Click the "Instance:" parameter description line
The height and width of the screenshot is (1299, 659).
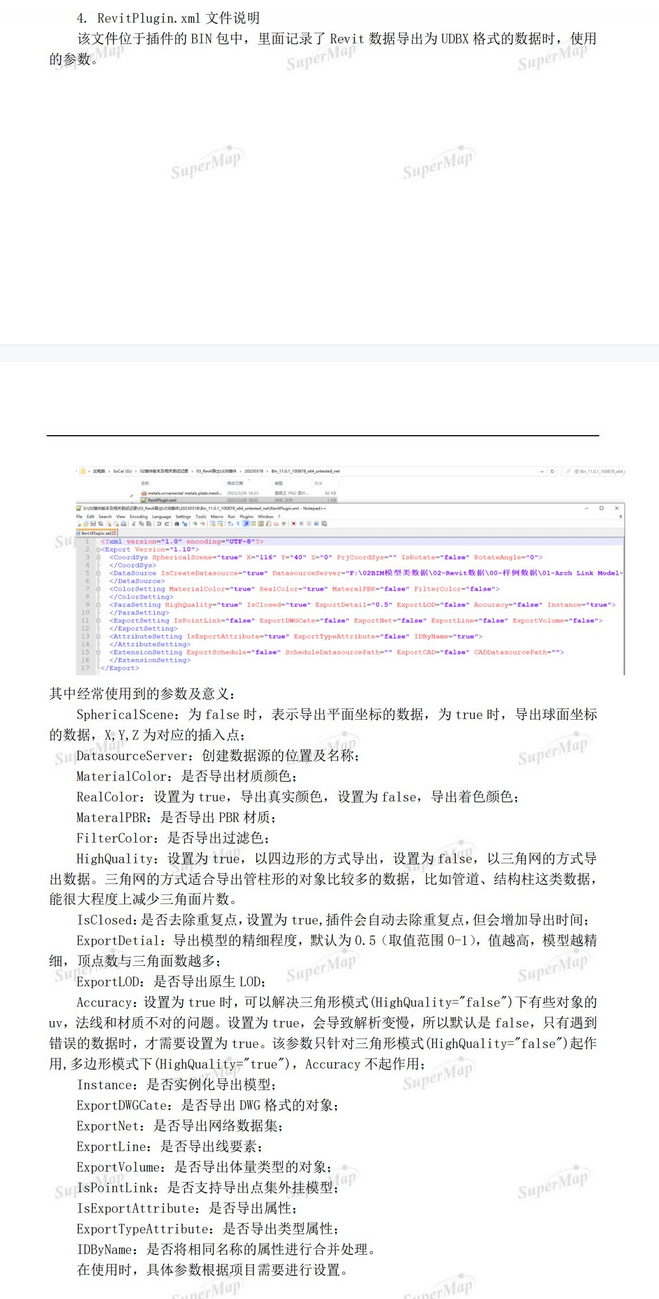(177, 1084)
